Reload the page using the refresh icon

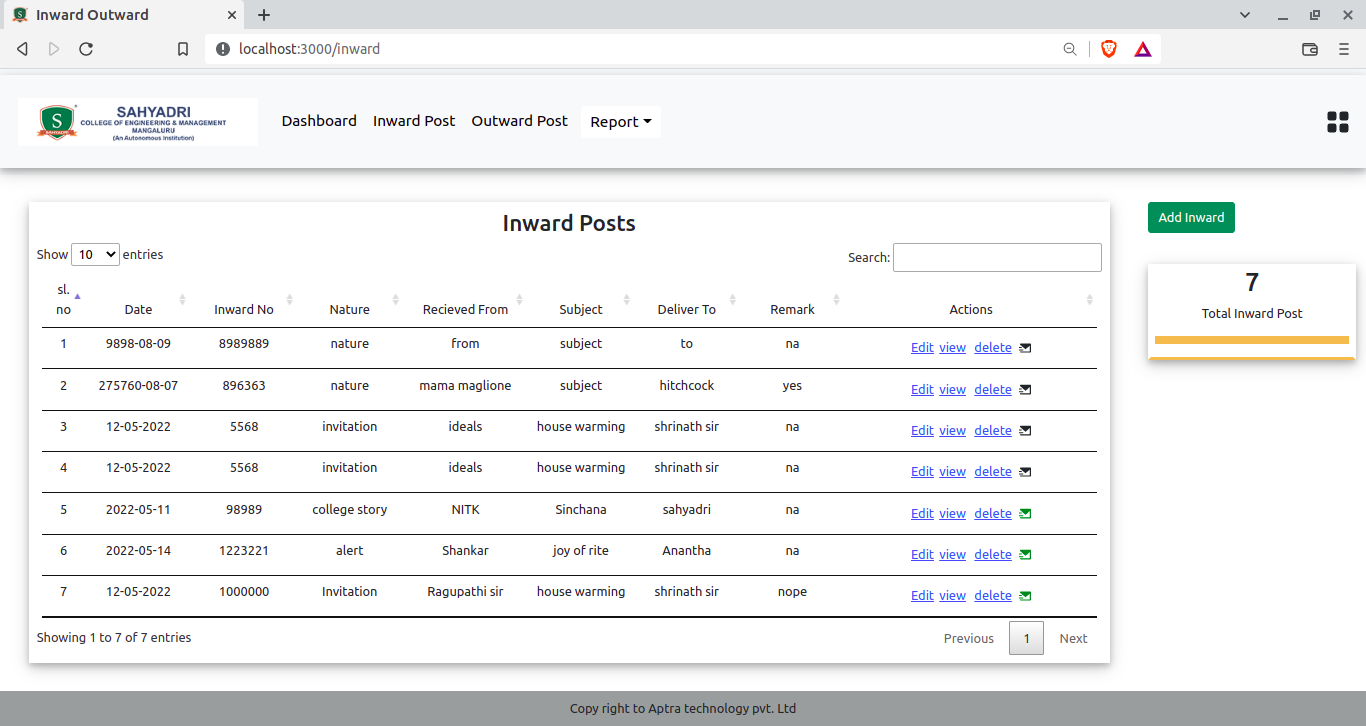pyautogui.click(x=86, y=49)
